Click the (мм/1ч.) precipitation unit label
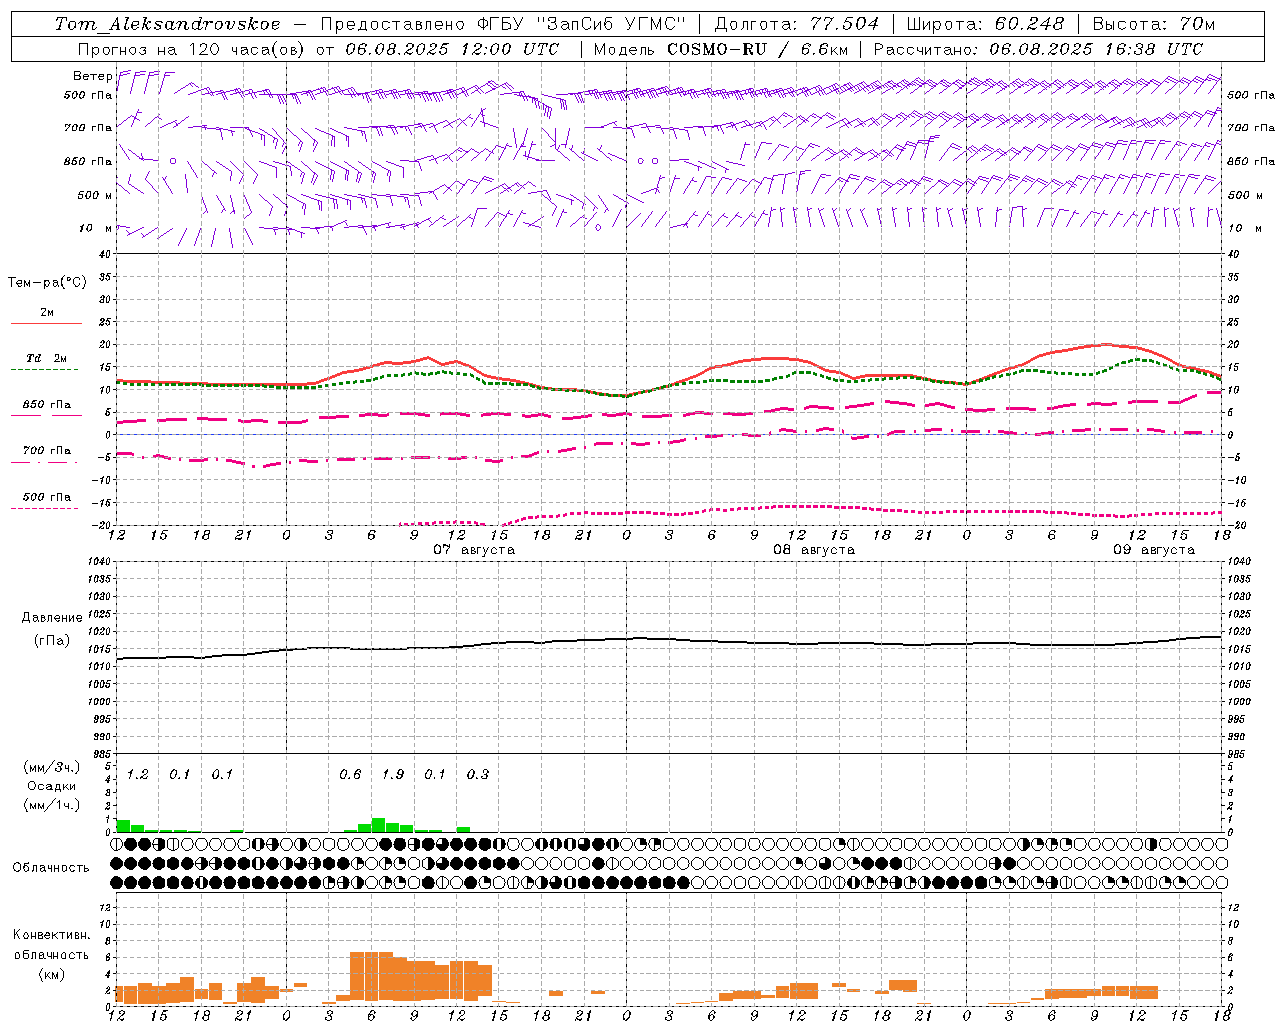This screenshot has width=1280, height=1024. coord(52,804)
